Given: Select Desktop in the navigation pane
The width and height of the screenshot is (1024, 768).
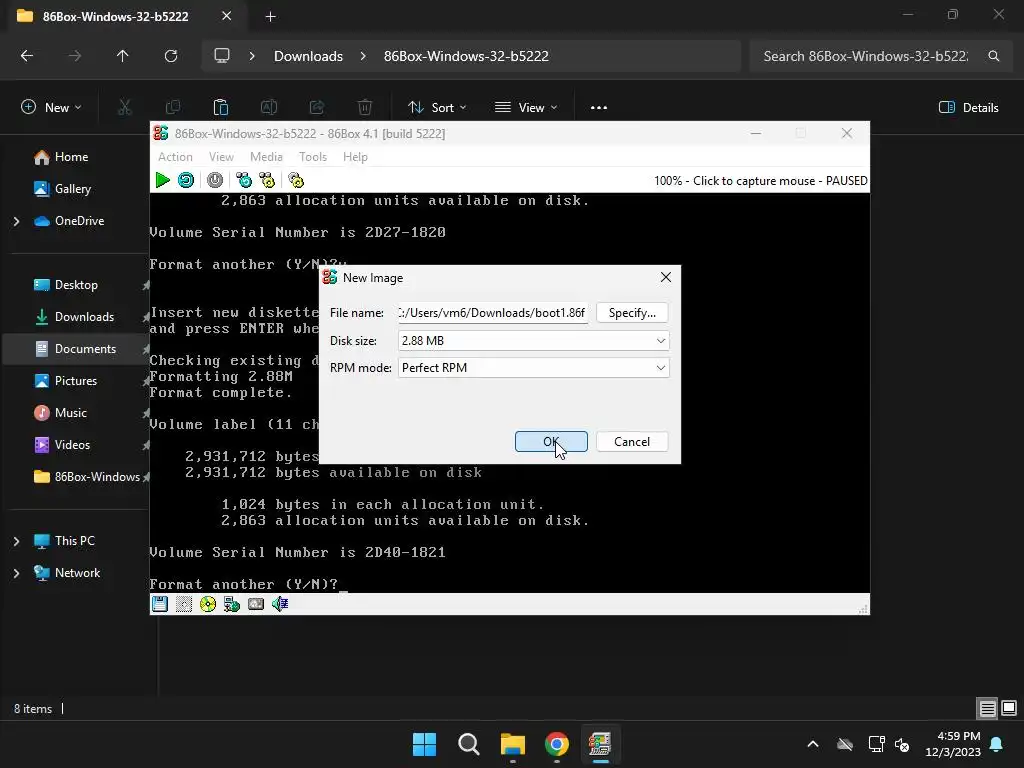Looking at the screenshot, I should pyautogui.click(x=76, y=285).
